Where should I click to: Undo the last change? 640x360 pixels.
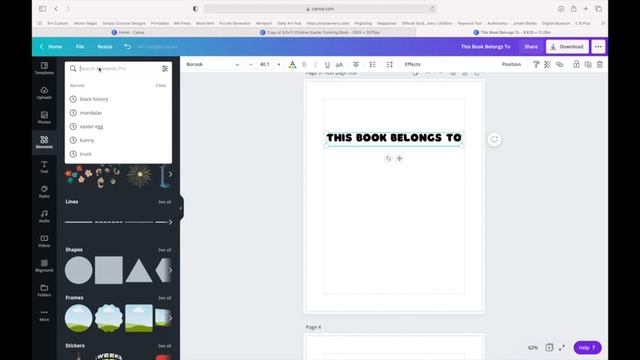[x=128, y=47]
